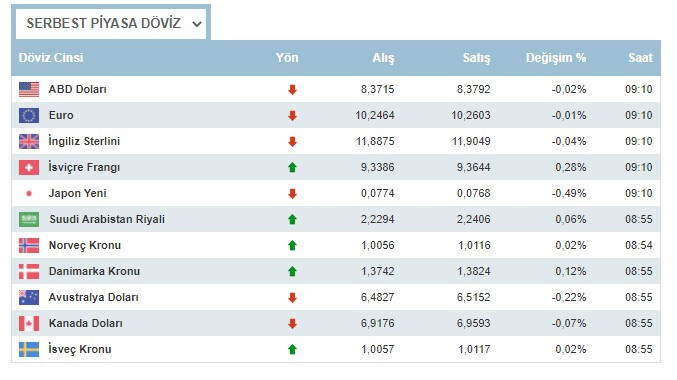The height and width of the screenshot is (380, 677).
Task: Click the Canada flag icon
Action: [x=29, y=323]
